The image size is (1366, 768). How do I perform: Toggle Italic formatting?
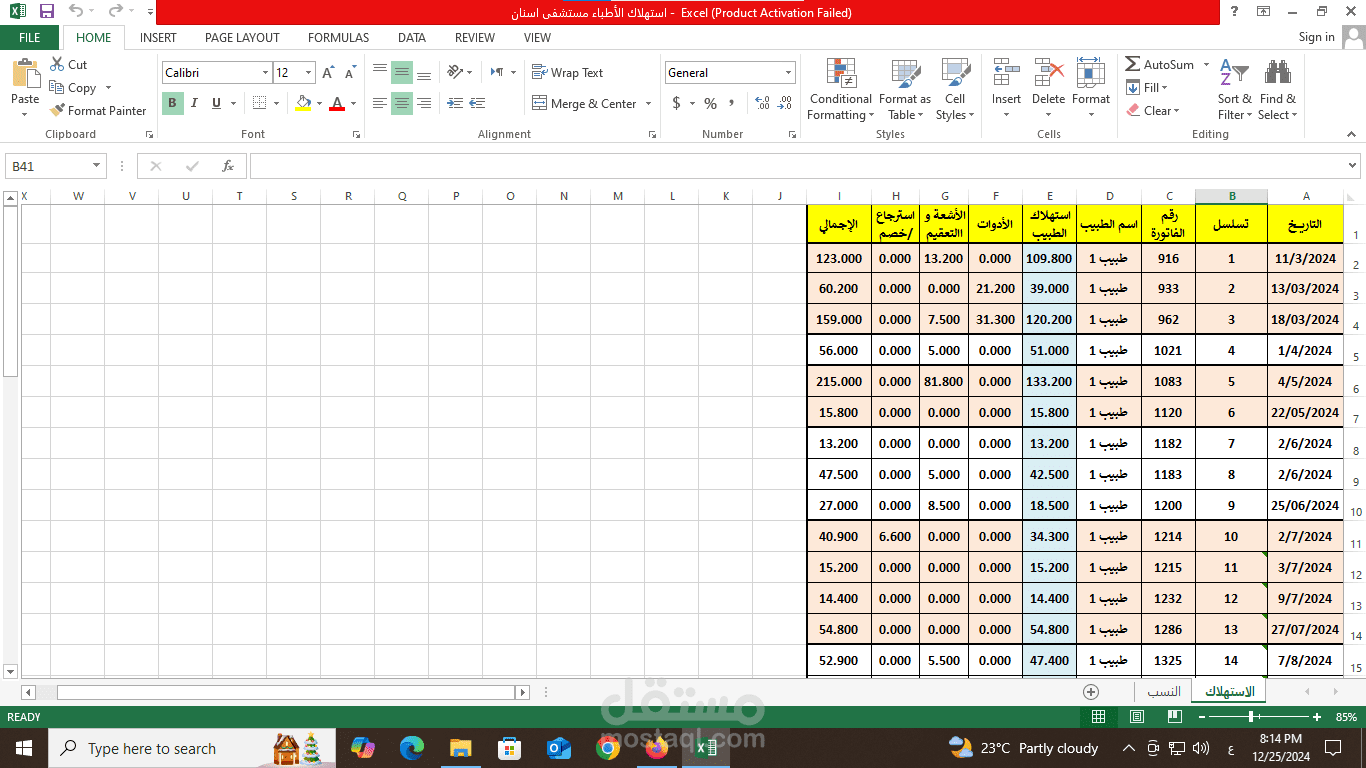pyautogui.click(x=194, y=103)
